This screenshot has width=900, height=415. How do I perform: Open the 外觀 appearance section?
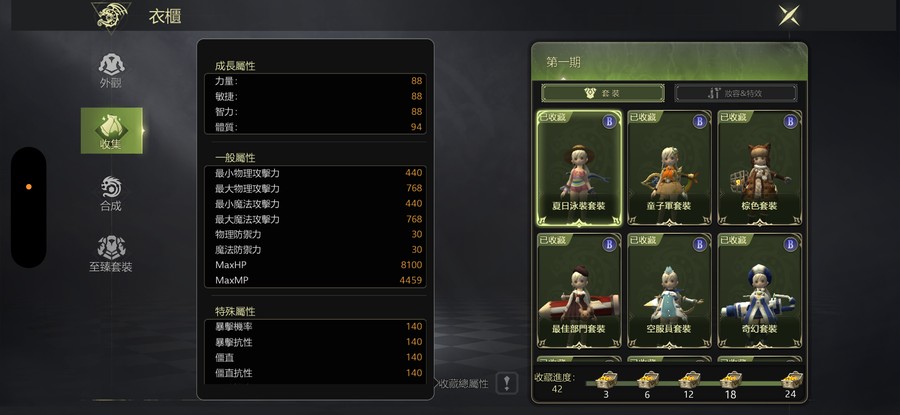[111, 71]
